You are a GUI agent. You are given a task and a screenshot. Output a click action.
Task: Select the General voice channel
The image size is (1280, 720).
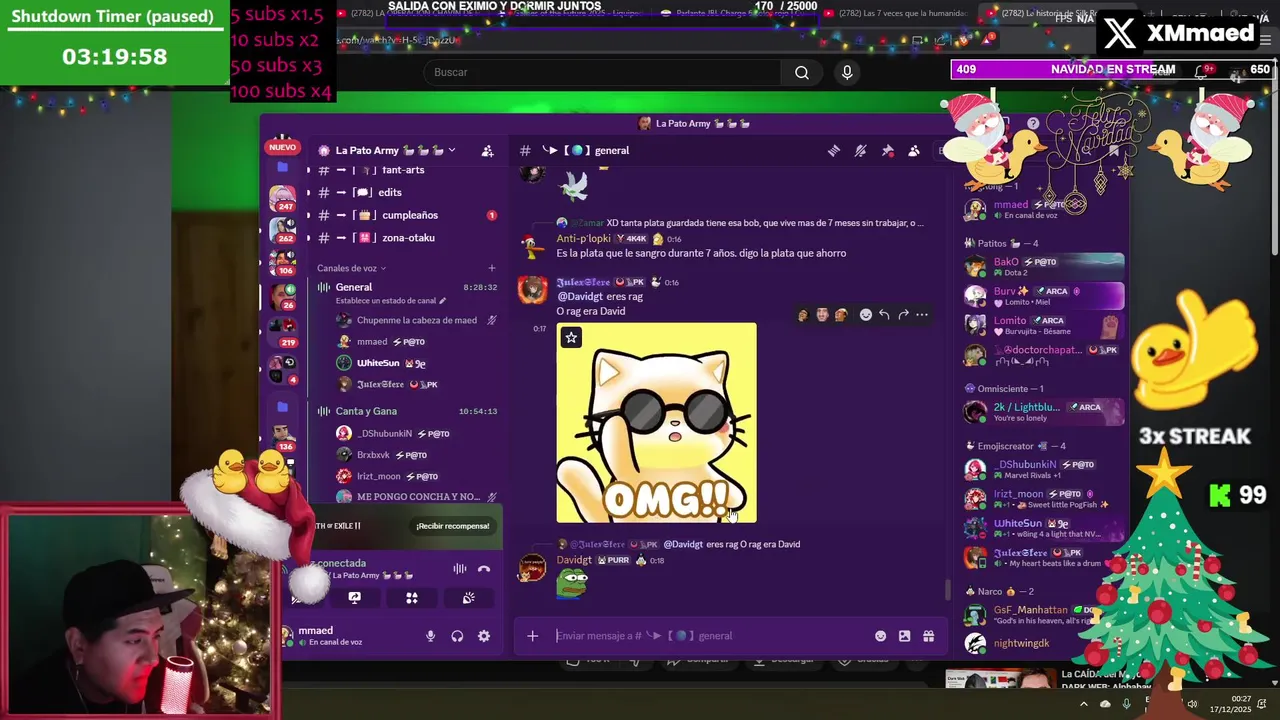405,287
